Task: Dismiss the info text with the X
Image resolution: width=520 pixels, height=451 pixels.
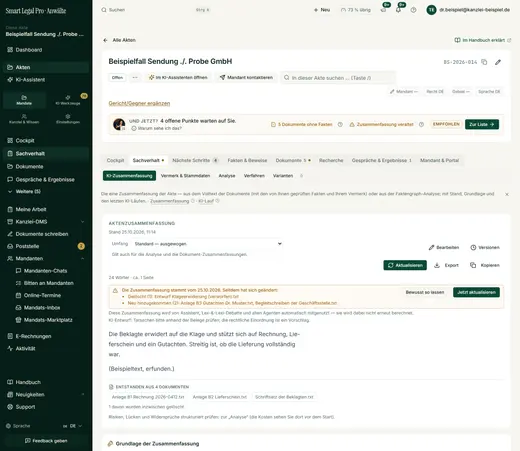Action: 507,194
